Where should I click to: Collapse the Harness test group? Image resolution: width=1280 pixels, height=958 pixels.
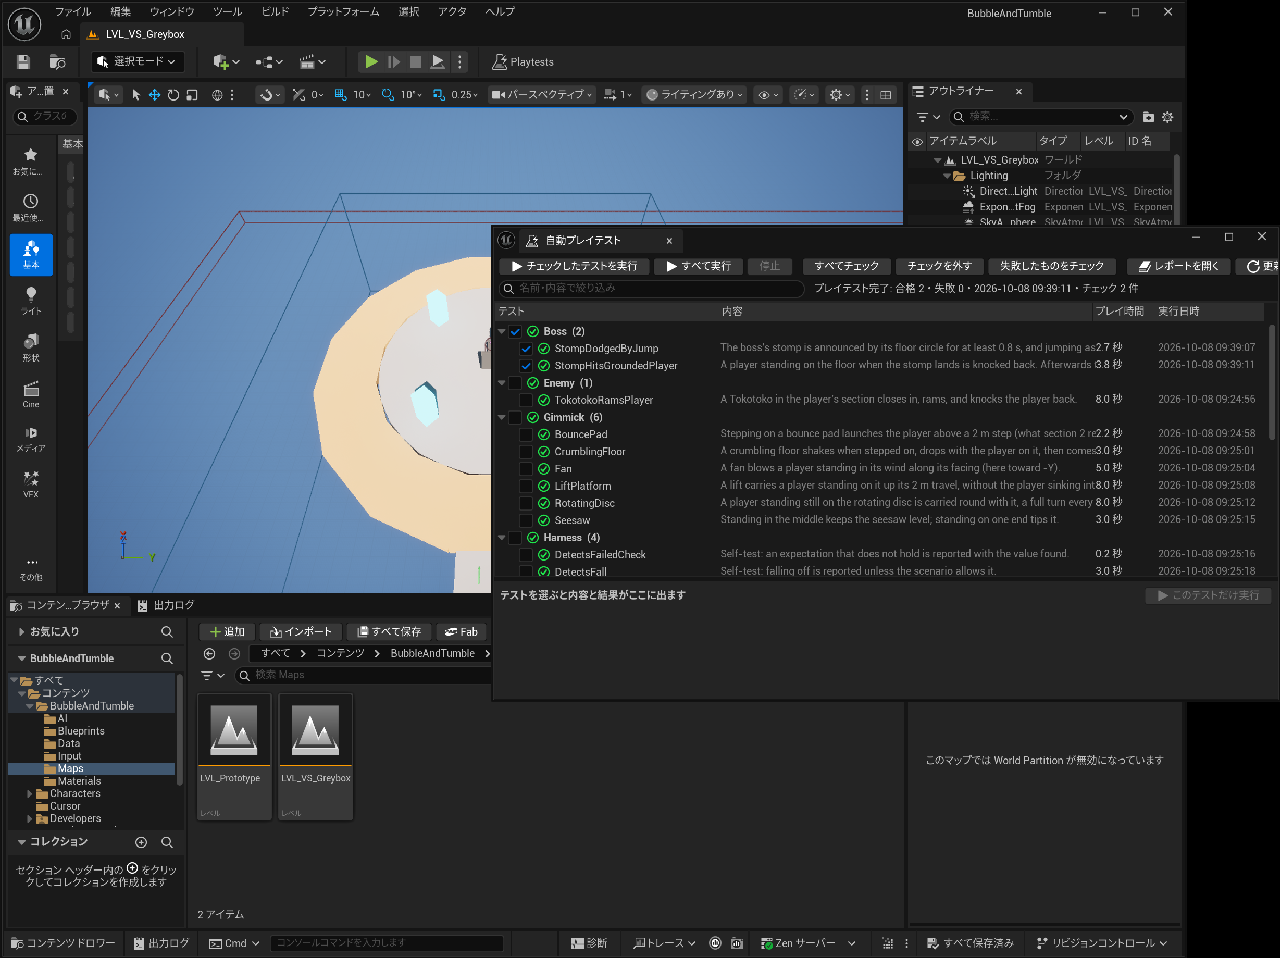tap(502, 538)
